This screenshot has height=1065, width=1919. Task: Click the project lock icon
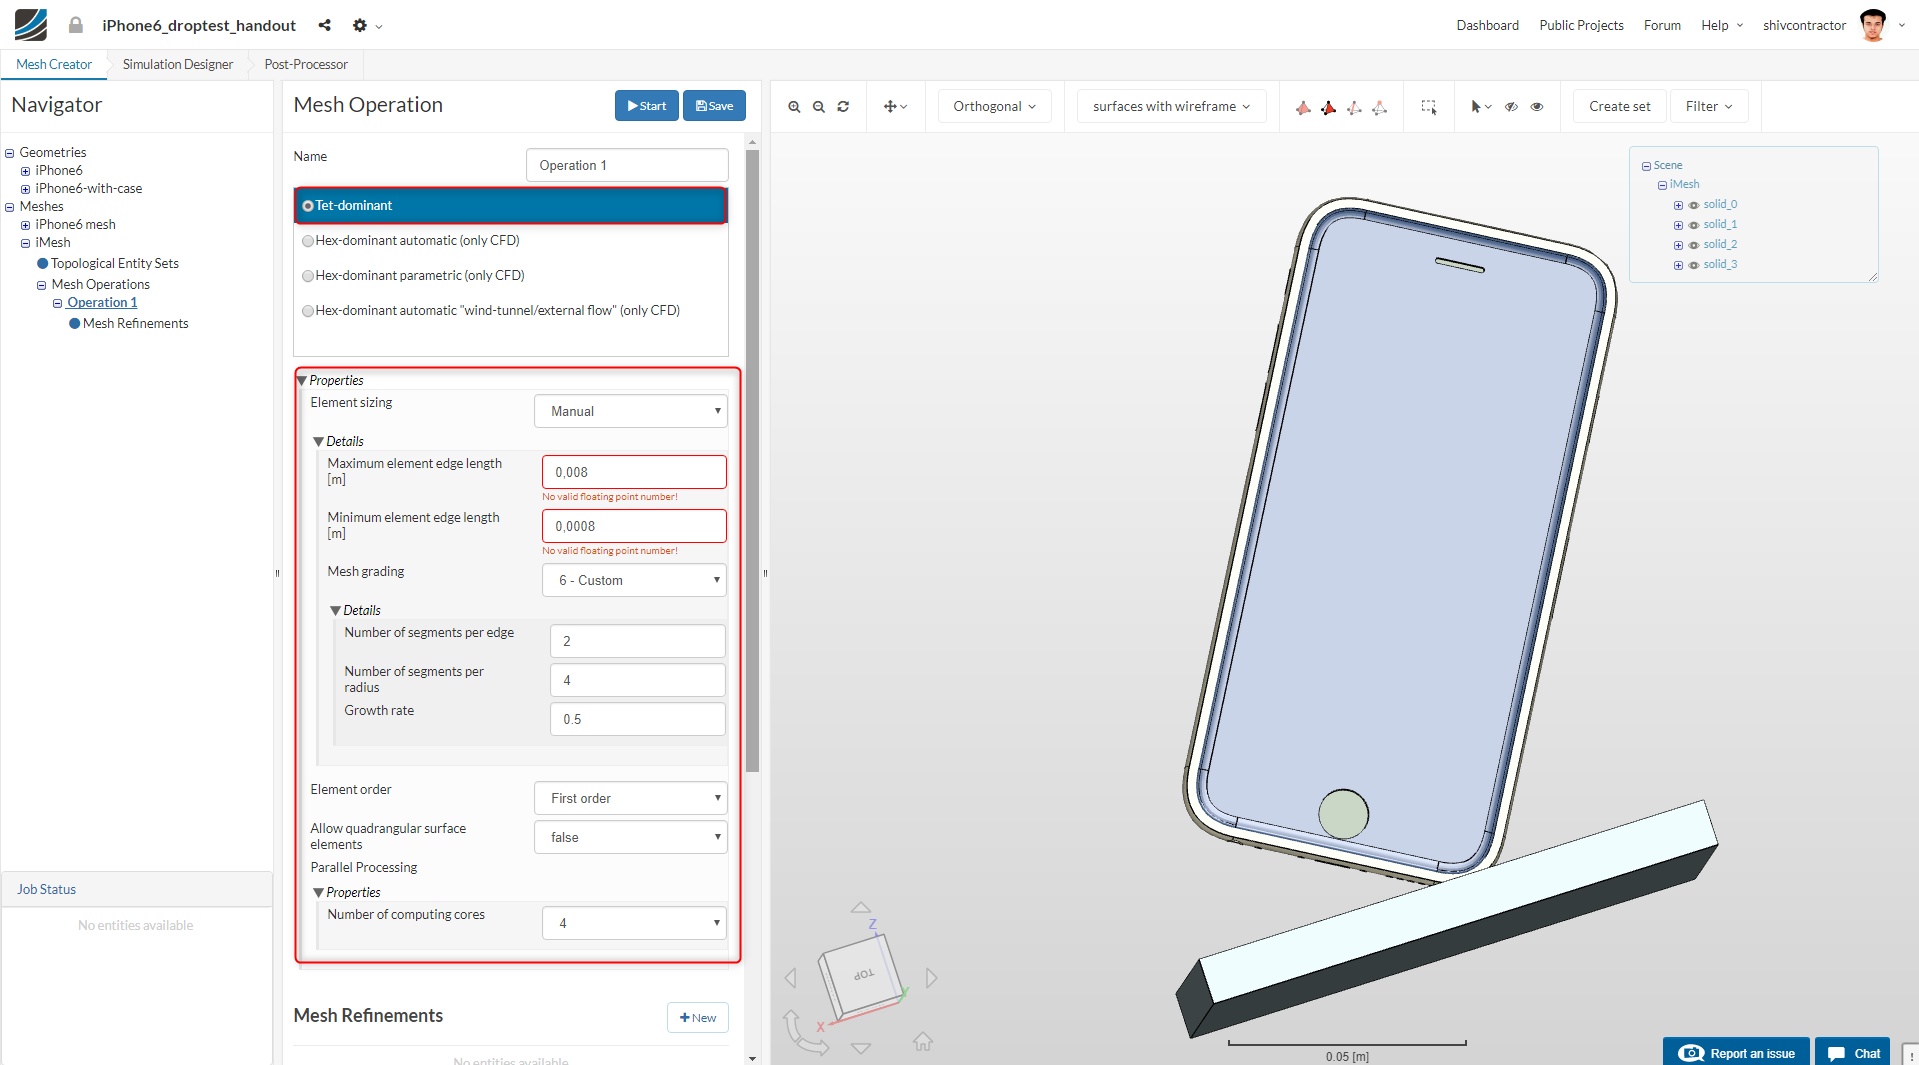pos(76,25)
